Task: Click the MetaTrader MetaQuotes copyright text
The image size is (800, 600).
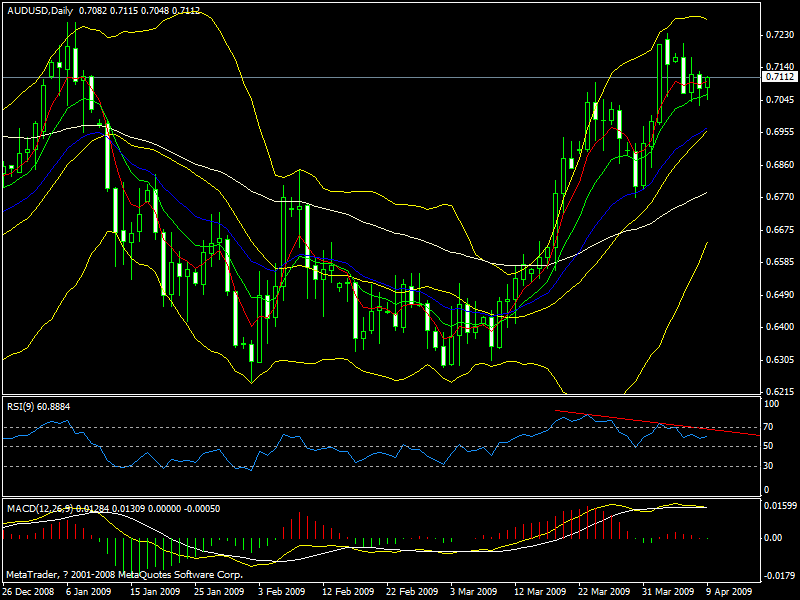Action: point(124,575)
